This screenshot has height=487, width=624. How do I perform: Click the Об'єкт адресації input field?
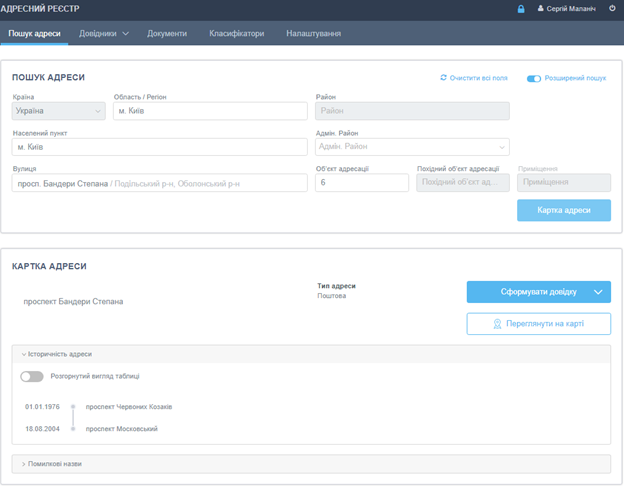coord(362,183)
